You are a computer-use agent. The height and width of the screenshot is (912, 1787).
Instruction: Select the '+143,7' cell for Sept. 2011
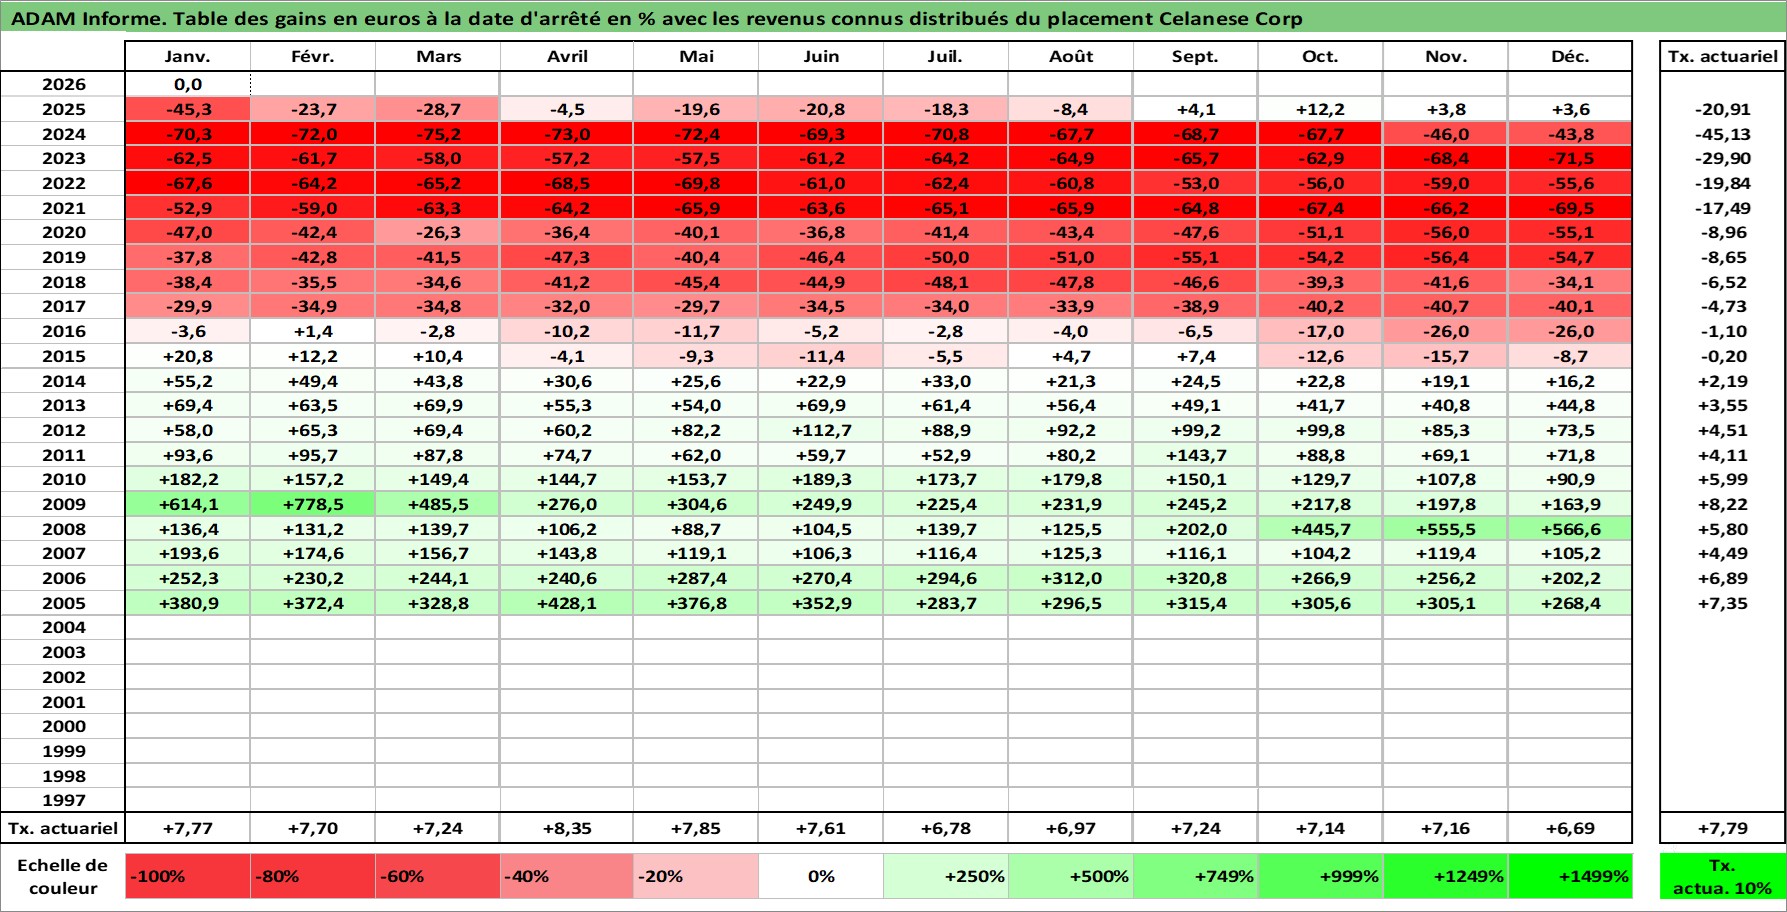click(1196, 455)
